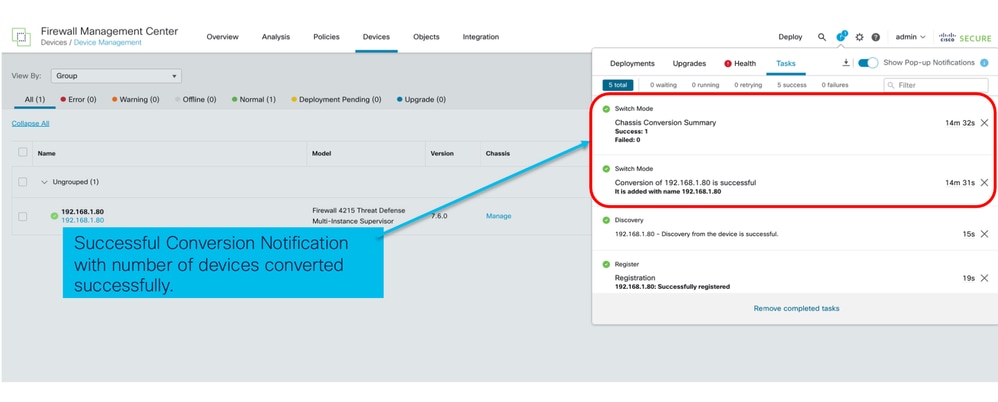Click green status icon of Discovery task
This screenshot has width=998, height=402.
(606, 220)
